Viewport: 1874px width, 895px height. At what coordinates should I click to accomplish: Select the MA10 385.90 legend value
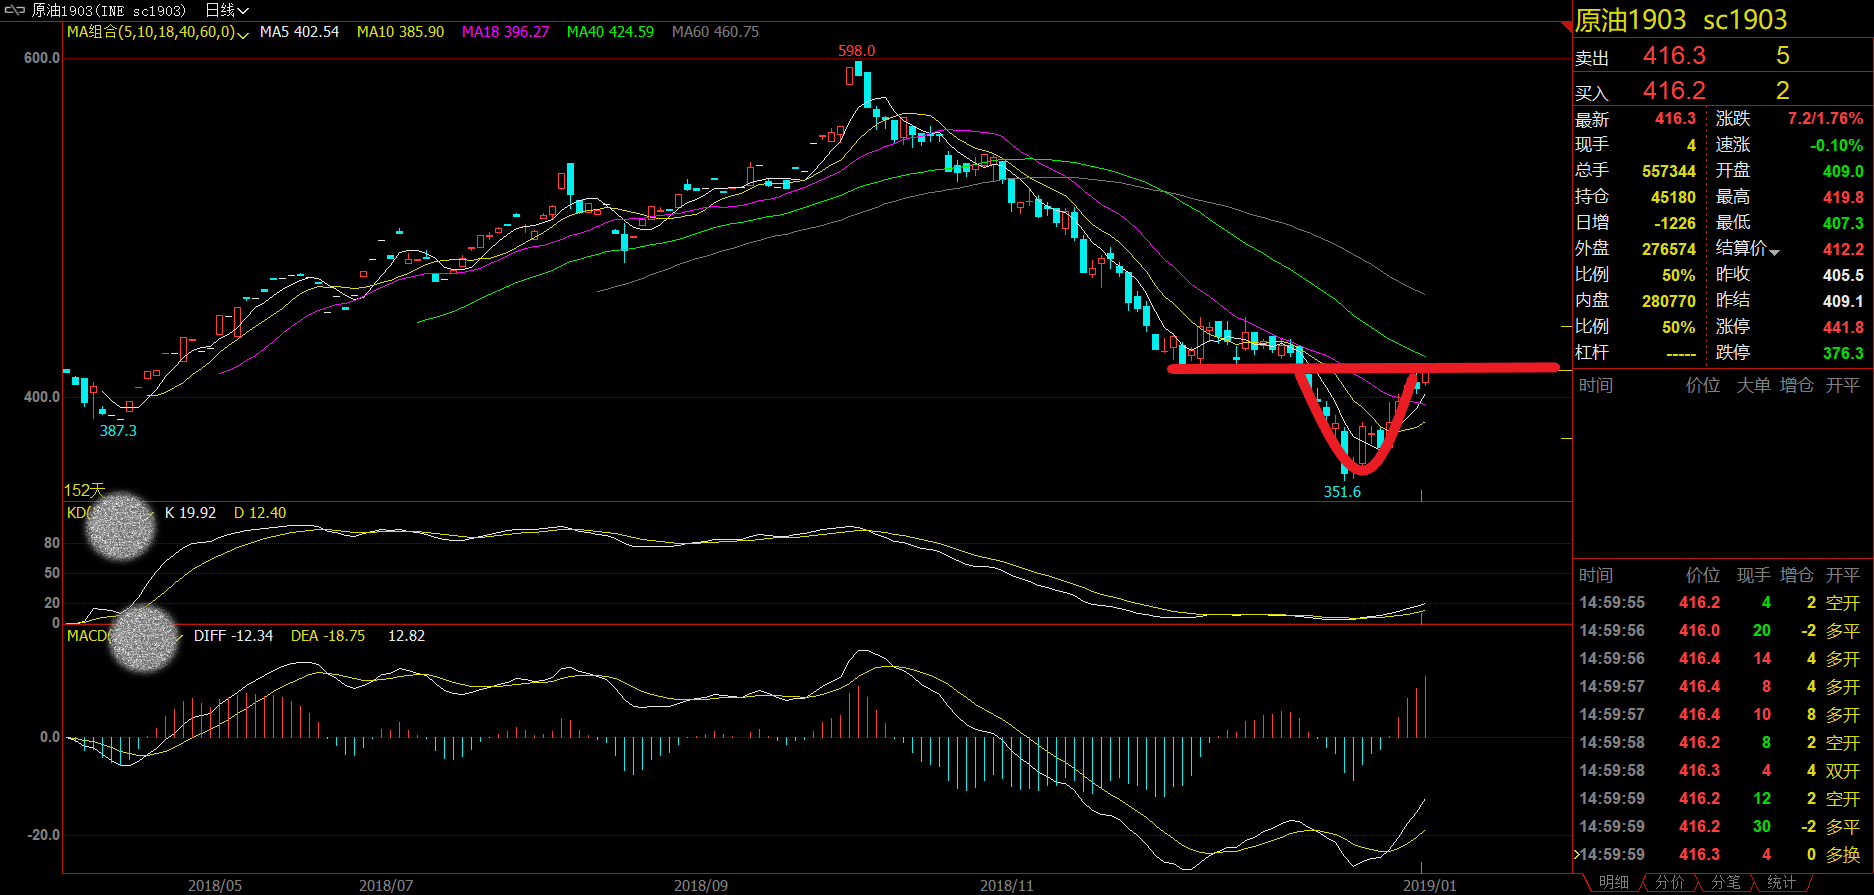pos(400,32)
